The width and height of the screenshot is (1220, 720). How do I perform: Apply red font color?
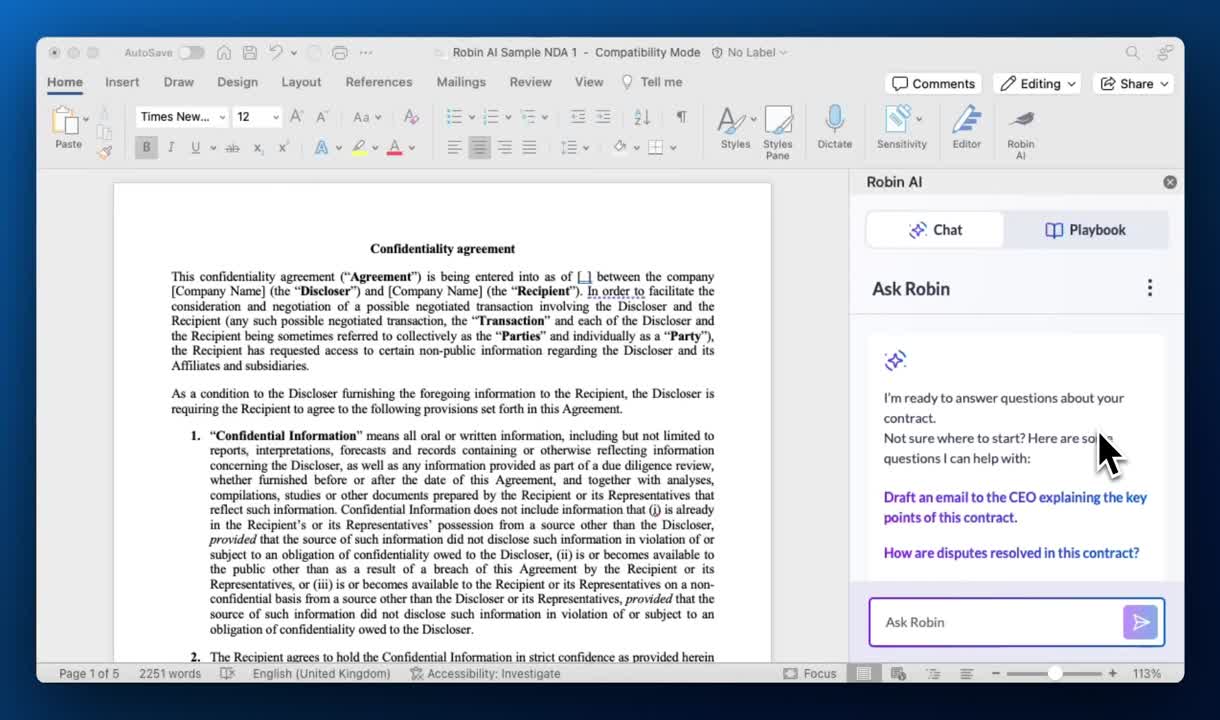coord(394,148)
